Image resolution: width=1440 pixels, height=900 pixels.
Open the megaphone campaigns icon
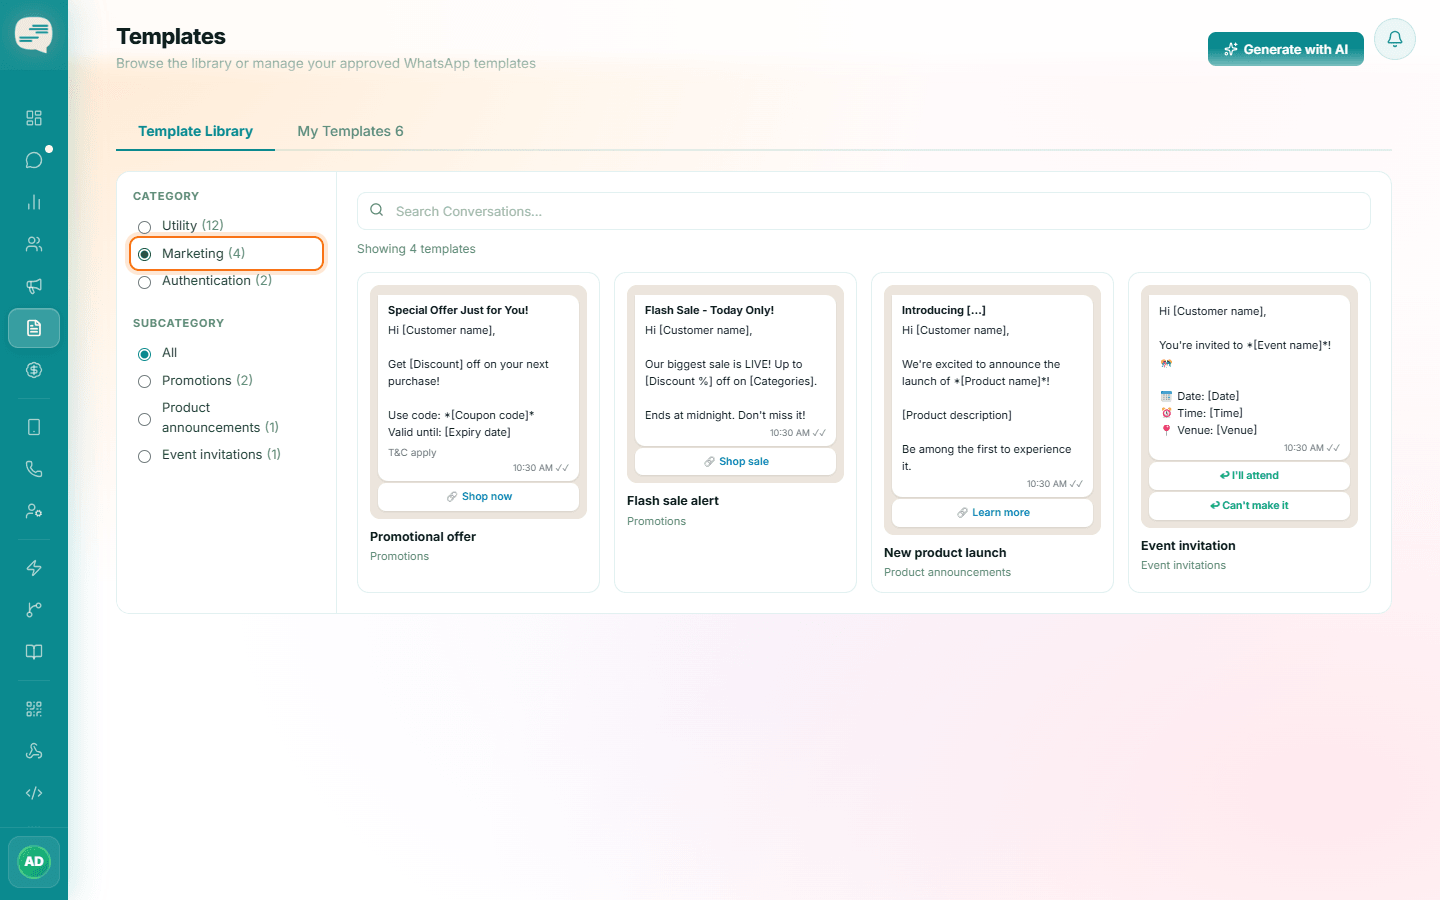click(34, 286)
